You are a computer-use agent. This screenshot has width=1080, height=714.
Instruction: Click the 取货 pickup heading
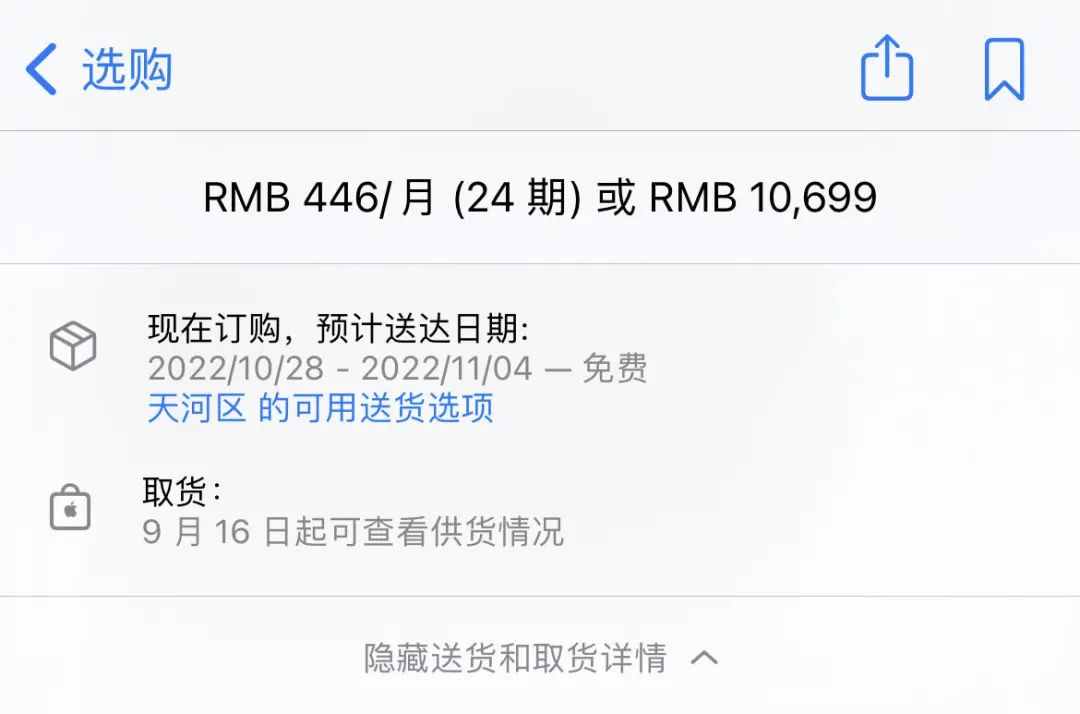182,492
